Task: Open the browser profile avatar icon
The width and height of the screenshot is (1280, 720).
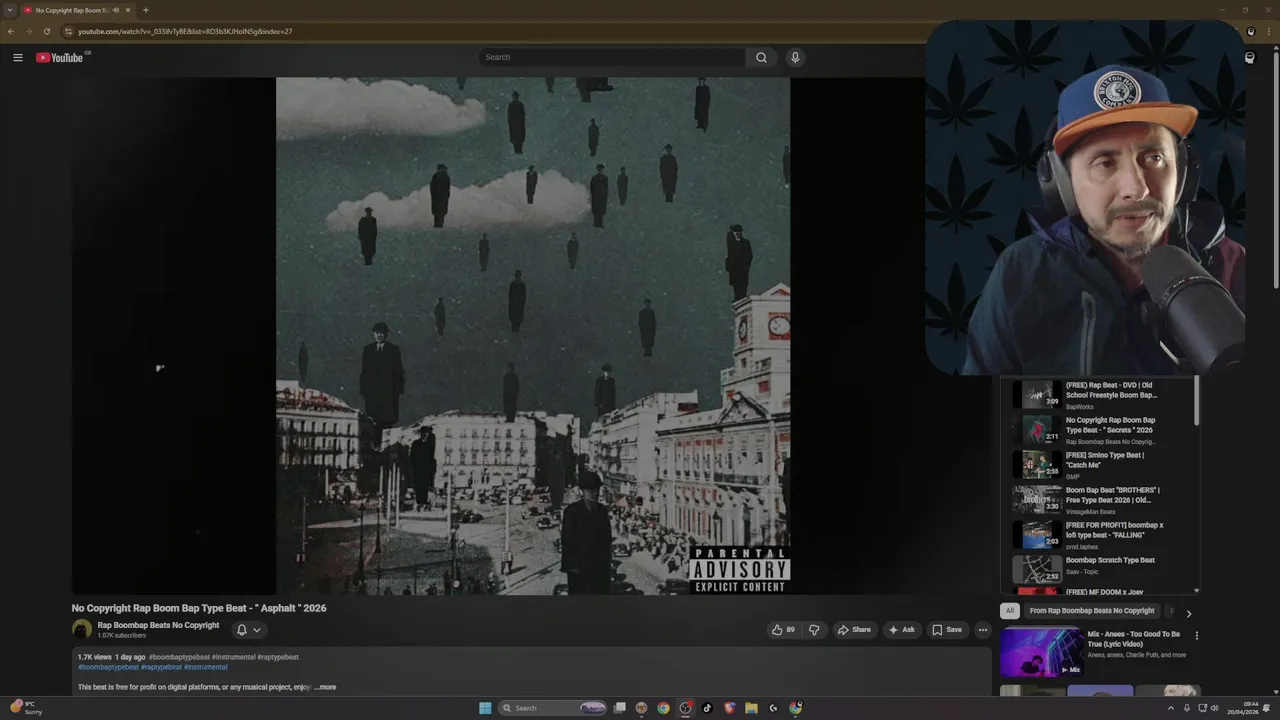Action: pyautogui.click(x=1250, y=31)
